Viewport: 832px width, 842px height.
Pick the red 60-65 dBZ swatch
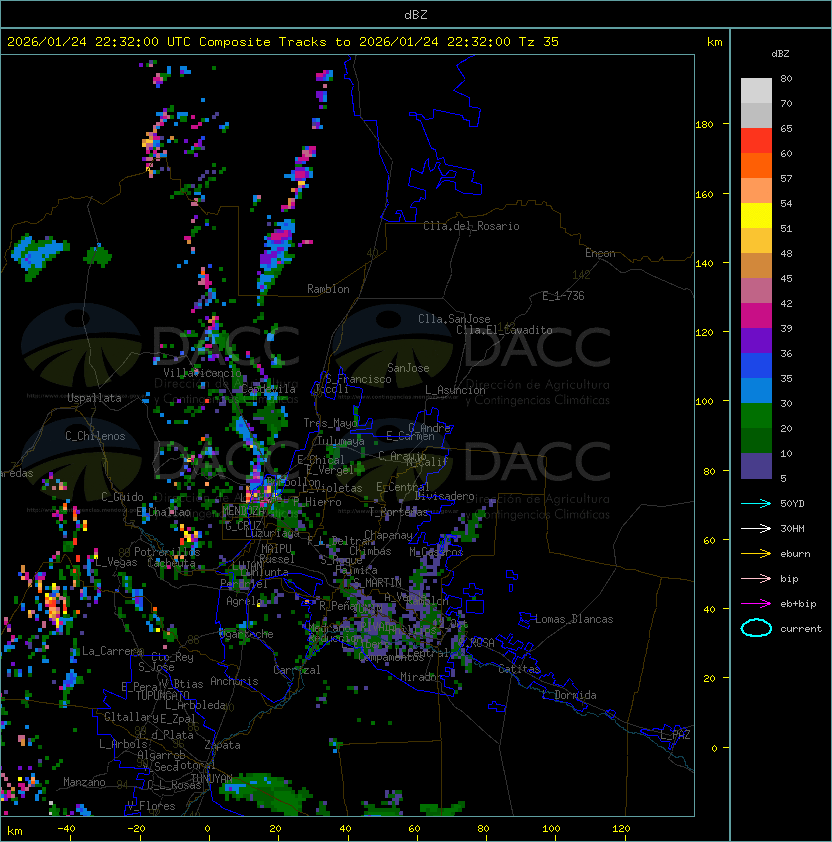[756, 141]
